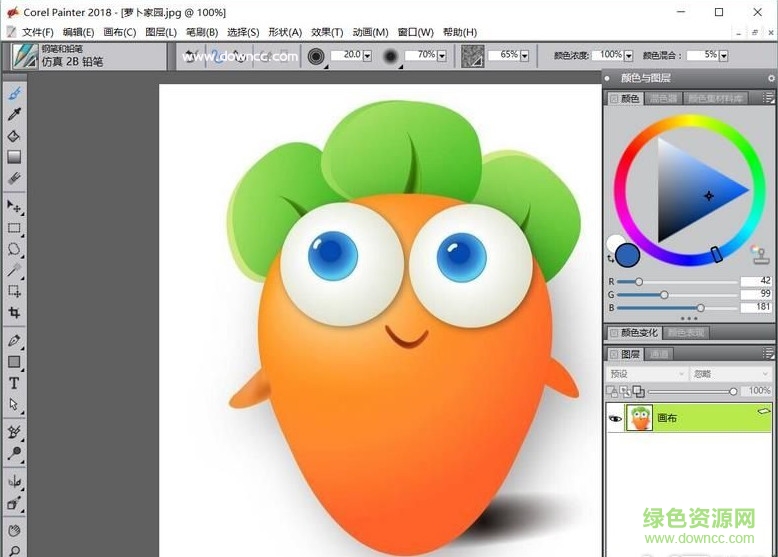
Task: Open the brush size 20.0 dropdown
Action: click(367, 56)
